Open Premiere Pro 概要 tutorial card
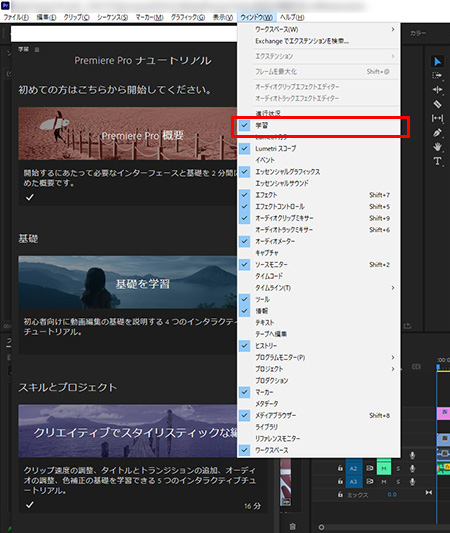450x533 pixels. pyautogui.click(x=127, y=134)
